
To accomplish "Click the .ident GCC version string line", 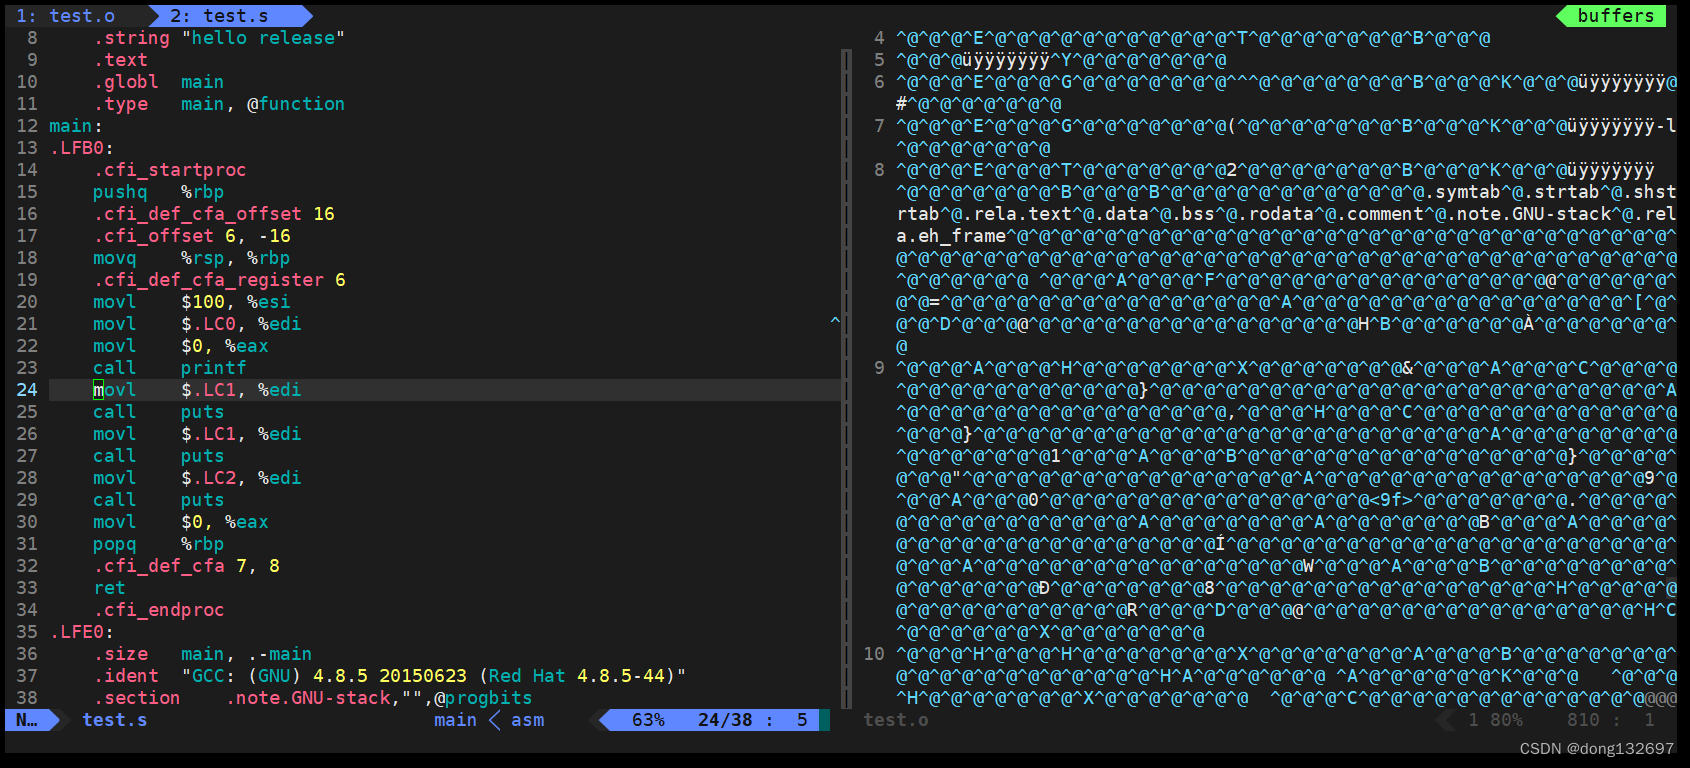I will click(x=390, y=676).
